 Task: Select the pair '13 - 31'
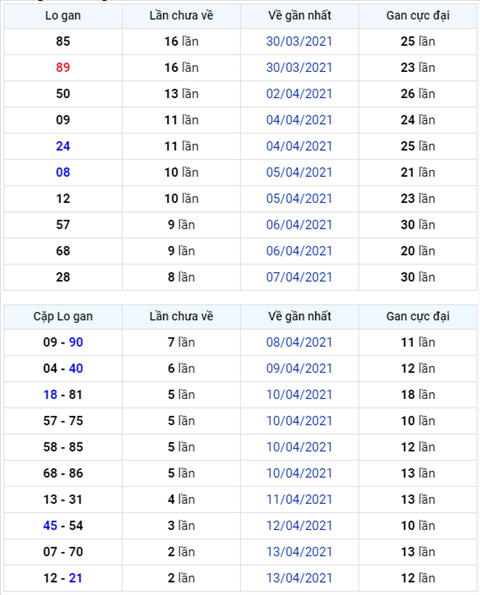63,499
